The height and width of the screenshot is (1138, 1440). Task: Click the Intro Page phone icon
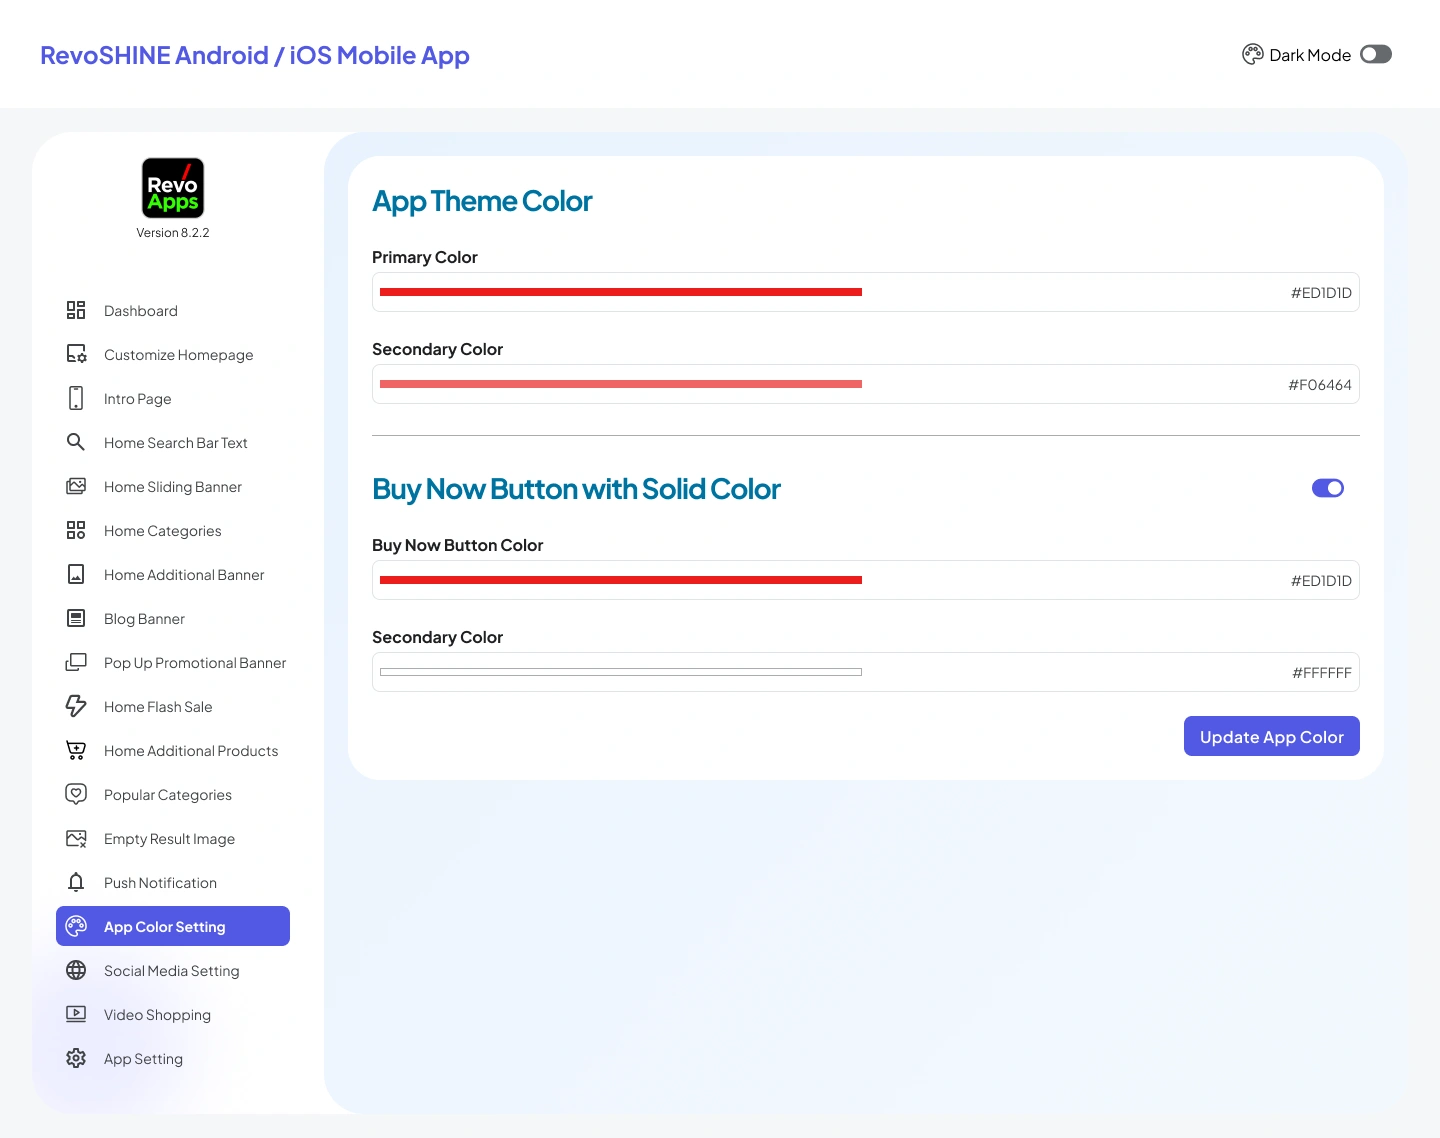[x=76, y=398]
